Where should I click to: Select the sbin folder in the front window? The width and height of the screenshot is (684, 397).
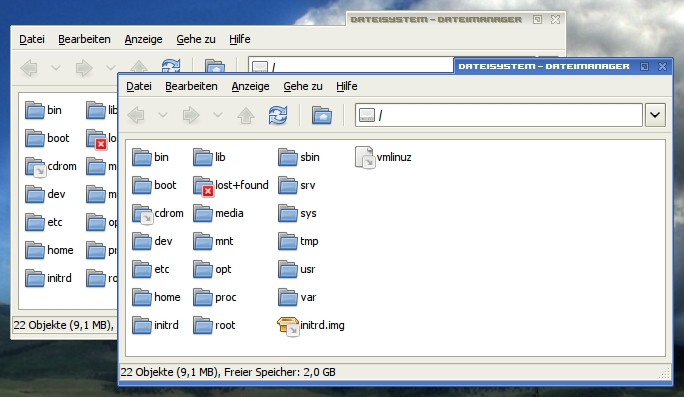coord(299,157)
